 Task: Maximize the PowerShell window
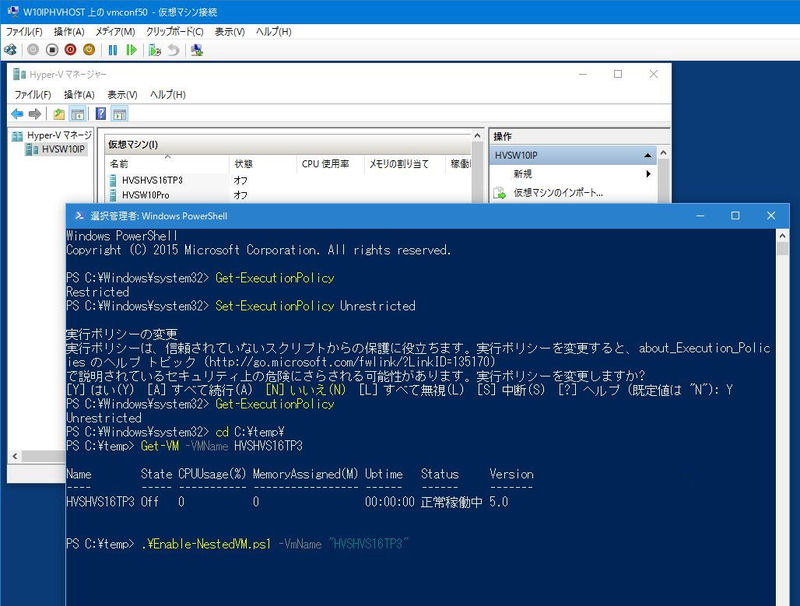pos(735,216)
